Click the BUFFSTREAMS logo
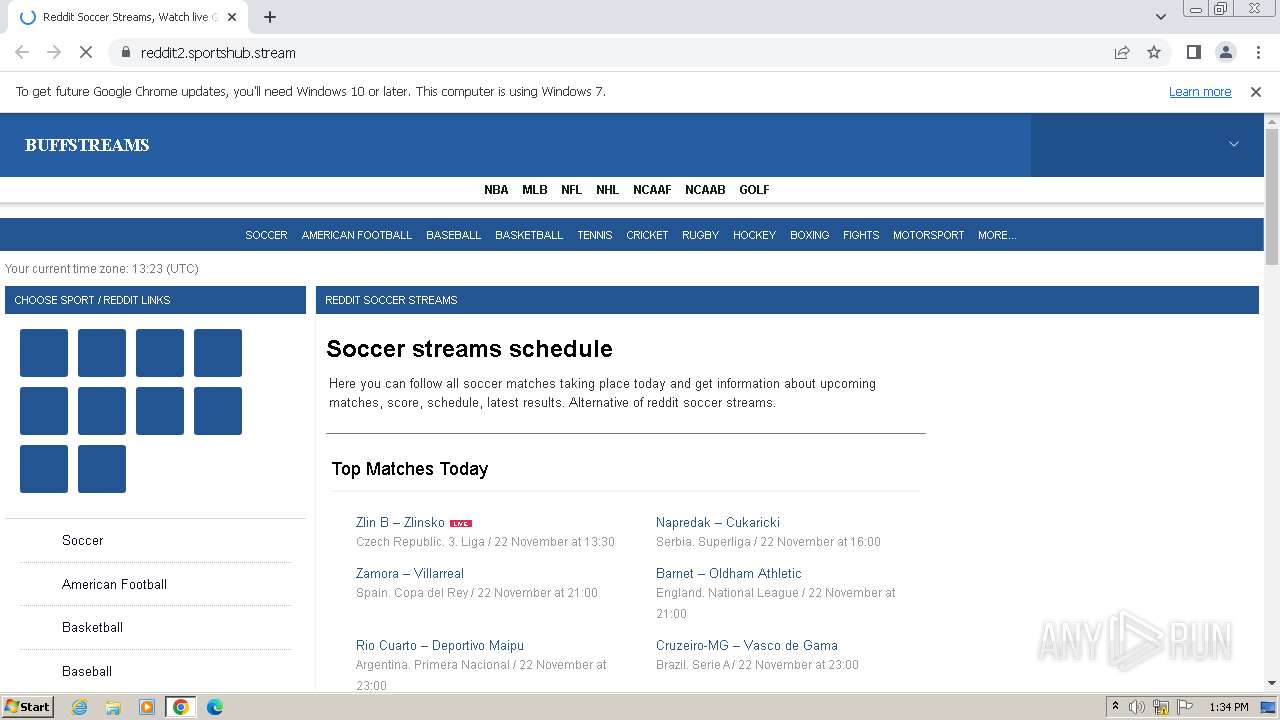 pos(87,145)
